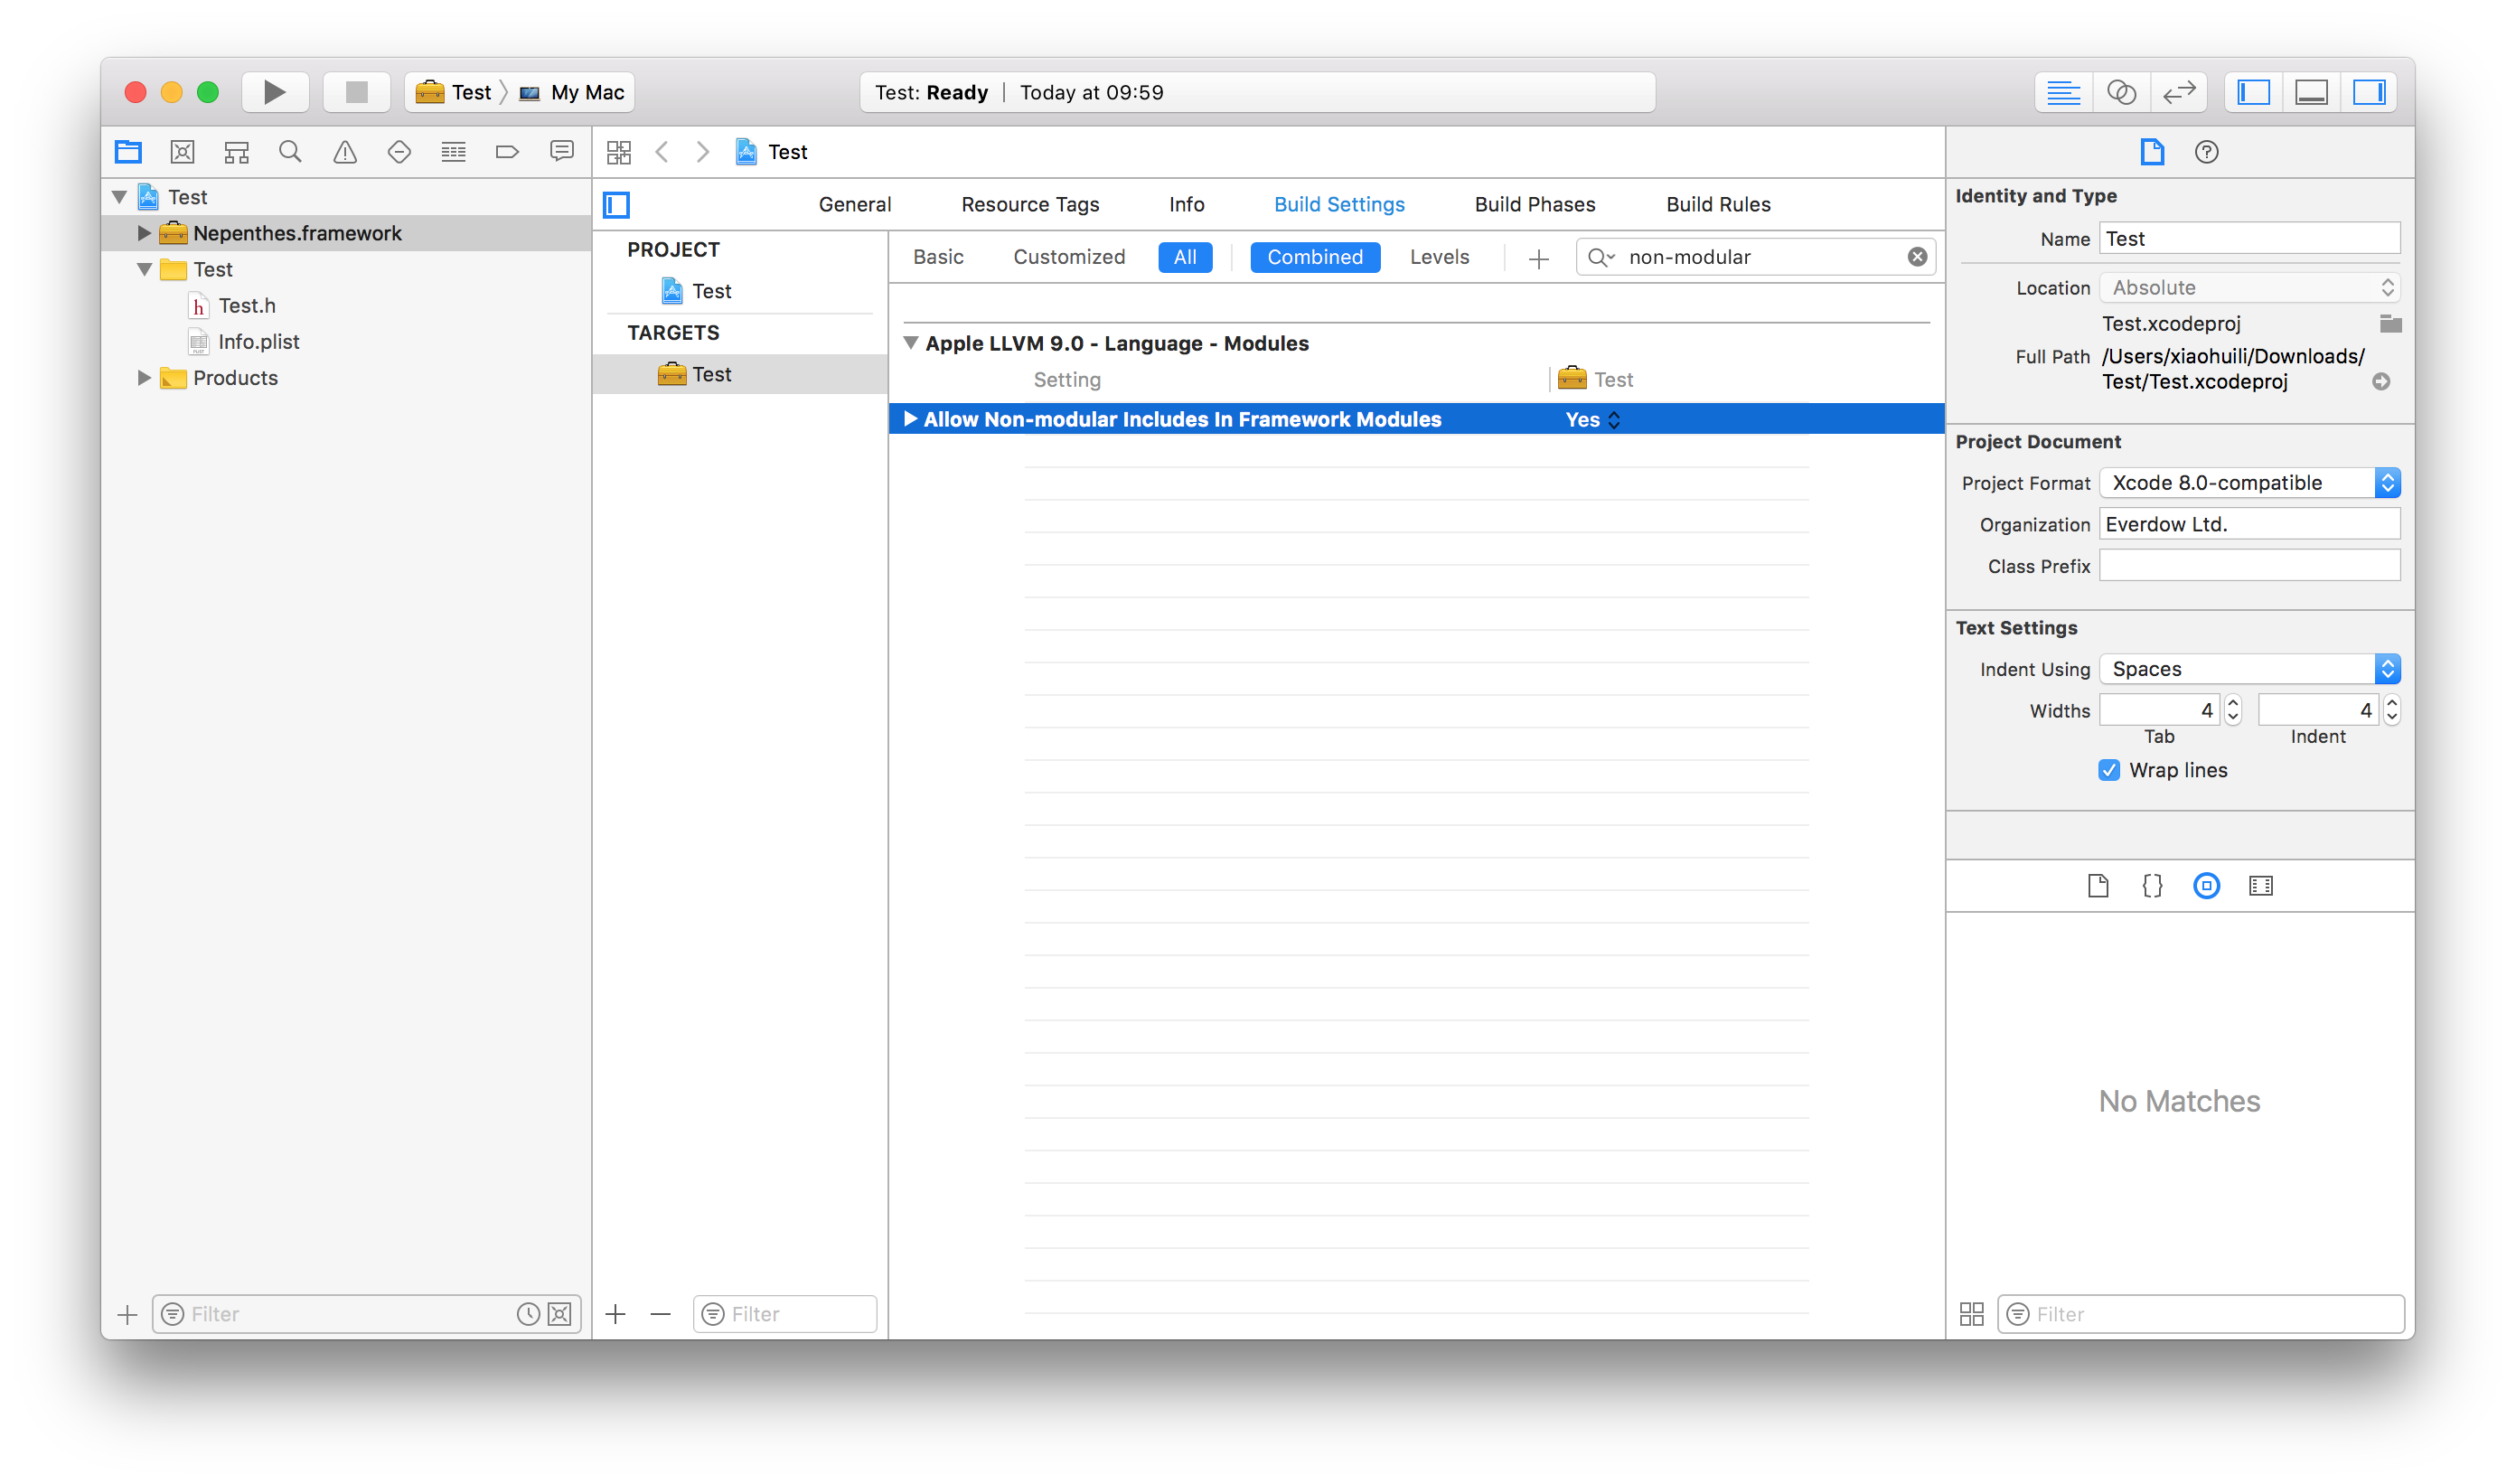Add a new target with plus button
Screen dimensions: 2516x1484
point(616,1314)
